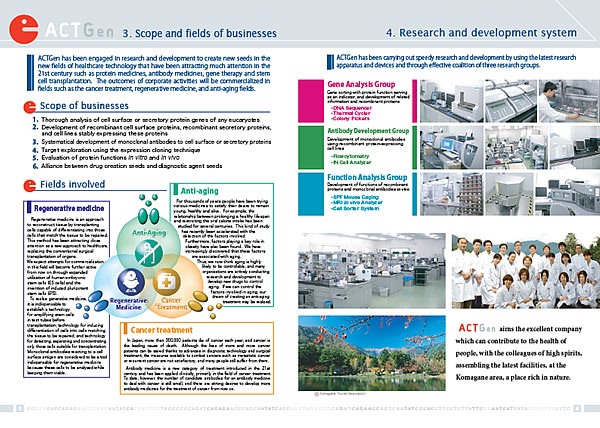Click the ACTGen wordmark in the header

tap(79, 30)
